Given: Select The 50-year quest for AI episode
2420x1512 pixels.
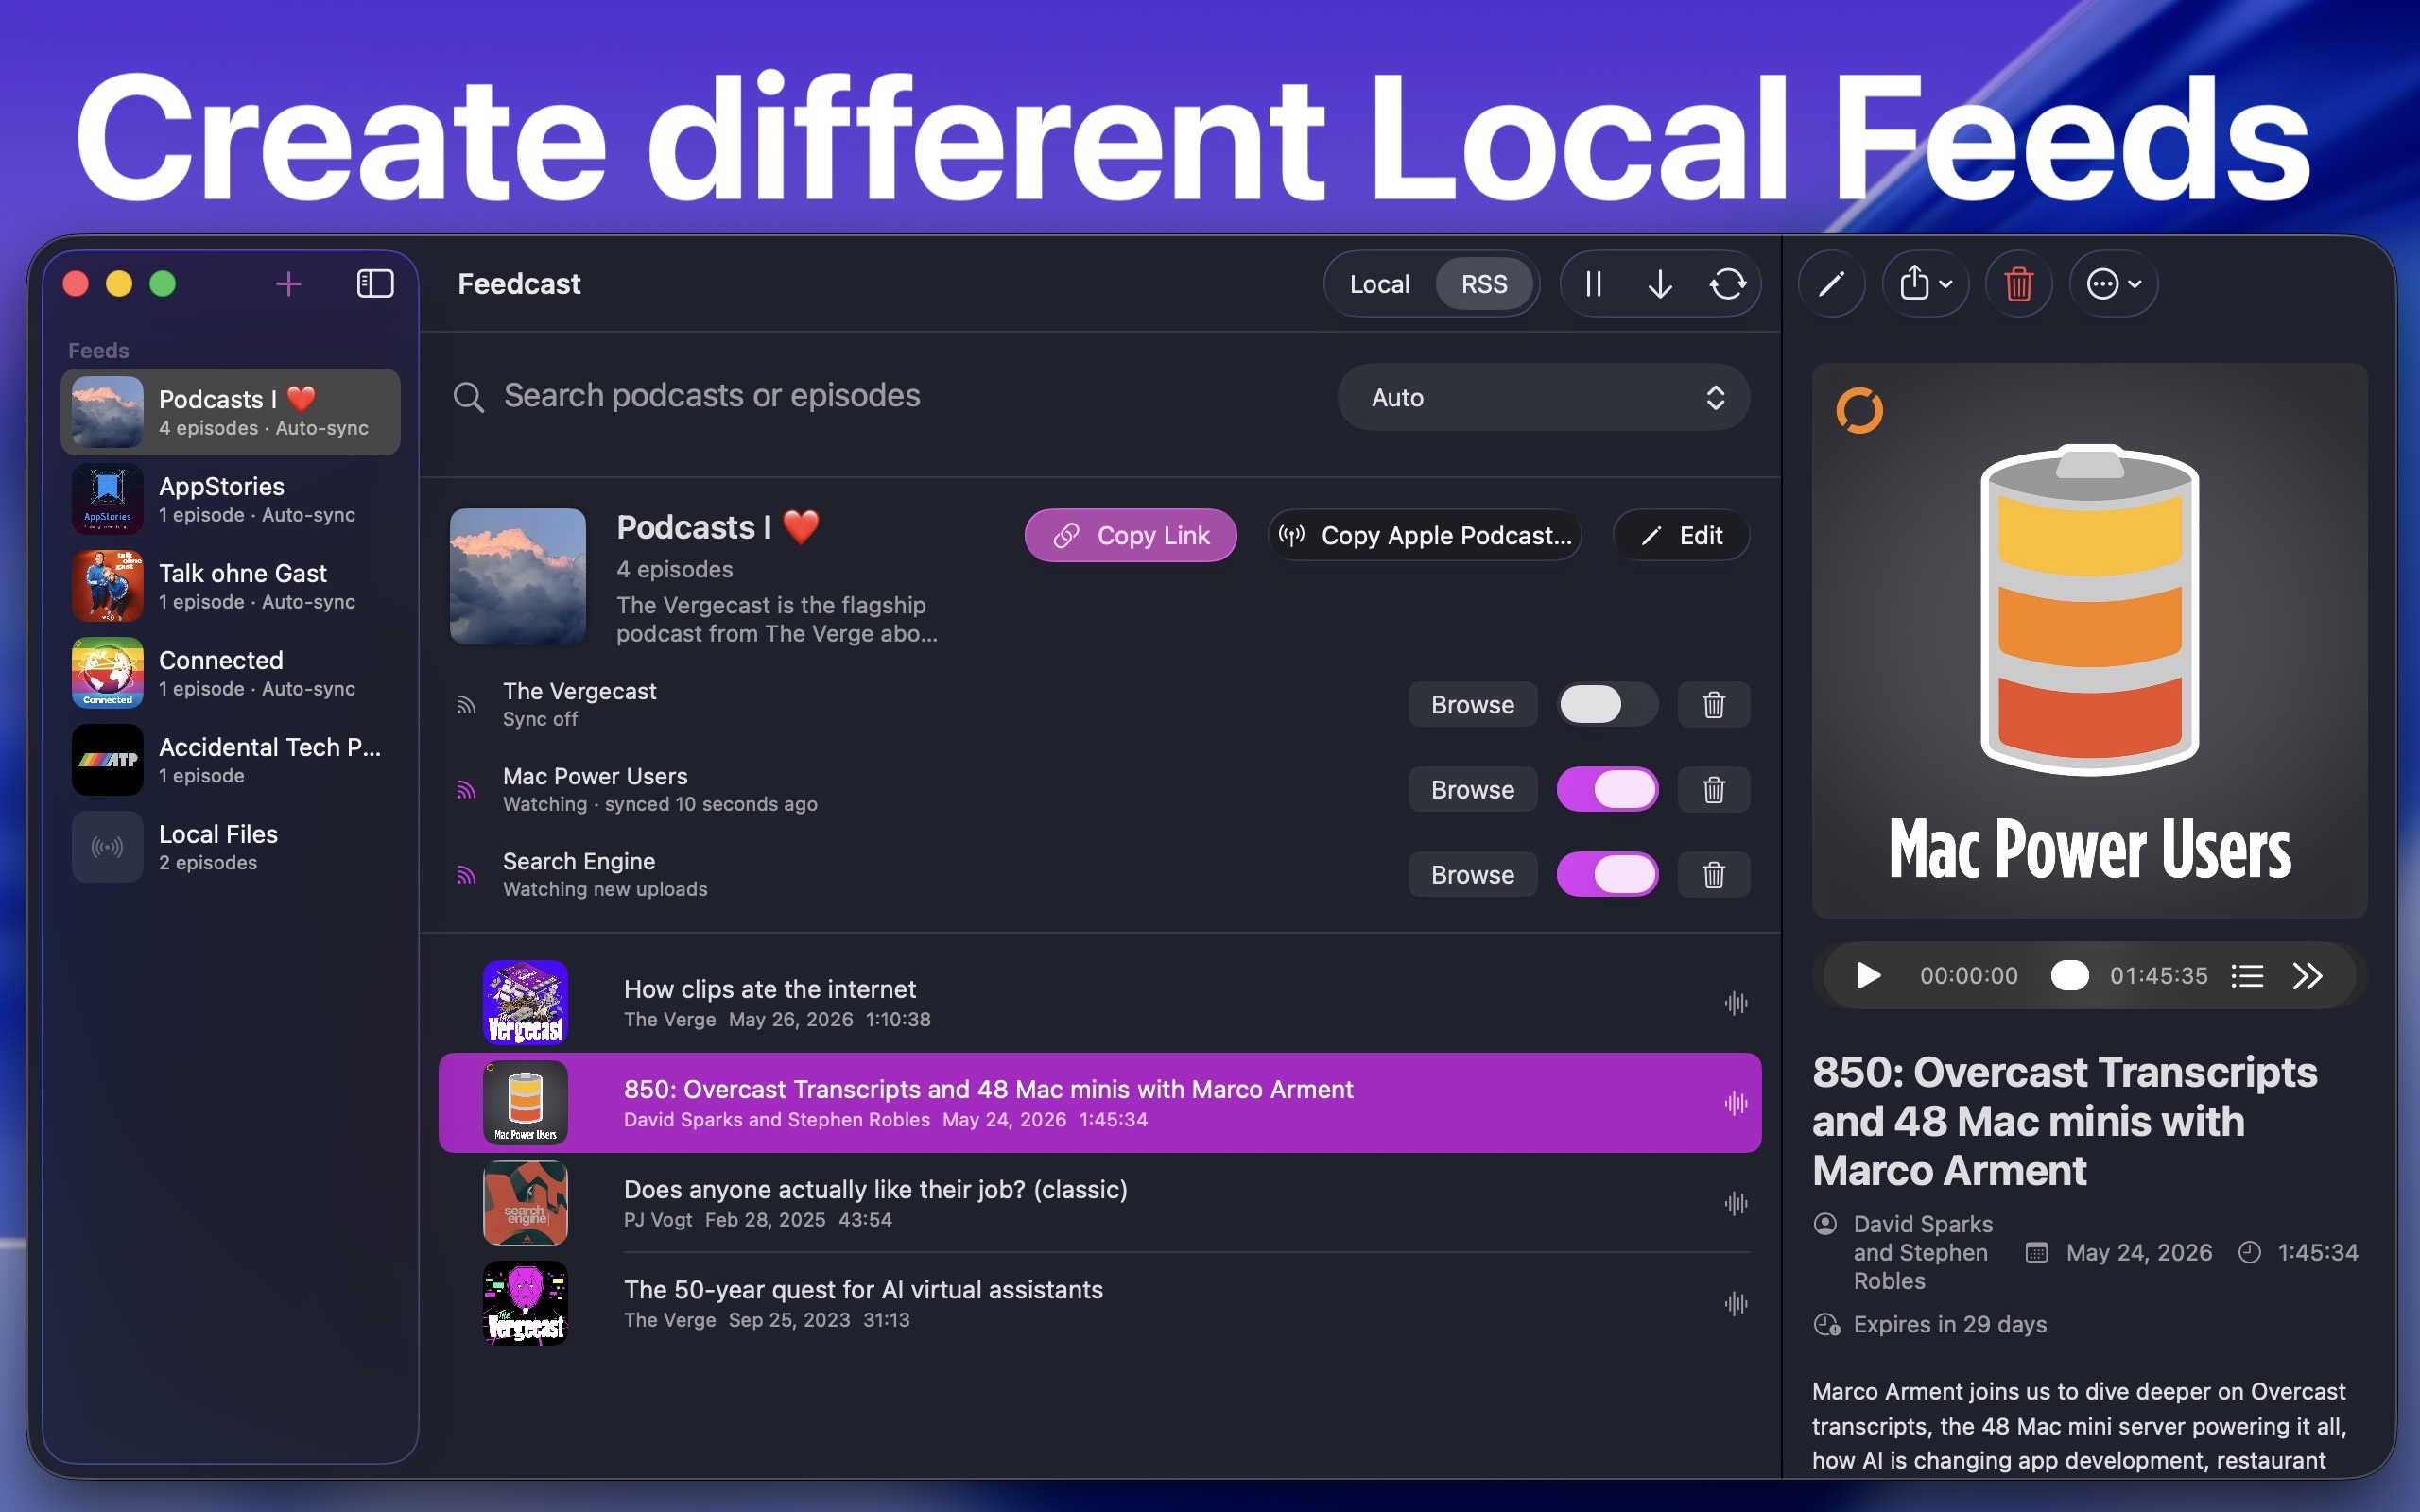Looking at the screenshot, I should (x=1100, y=1303).
